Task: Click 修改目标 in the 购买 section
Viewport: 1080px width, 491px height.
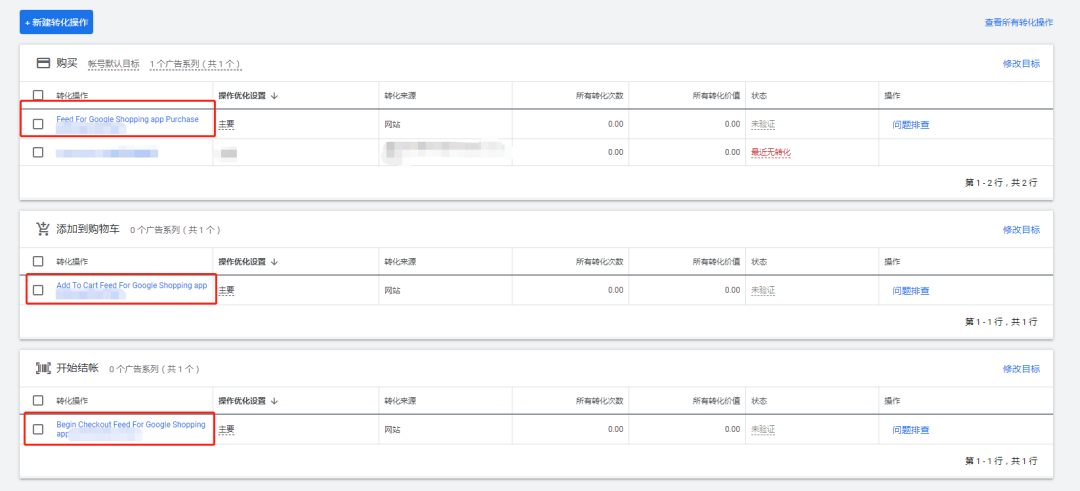Action: pos(1021,63)
